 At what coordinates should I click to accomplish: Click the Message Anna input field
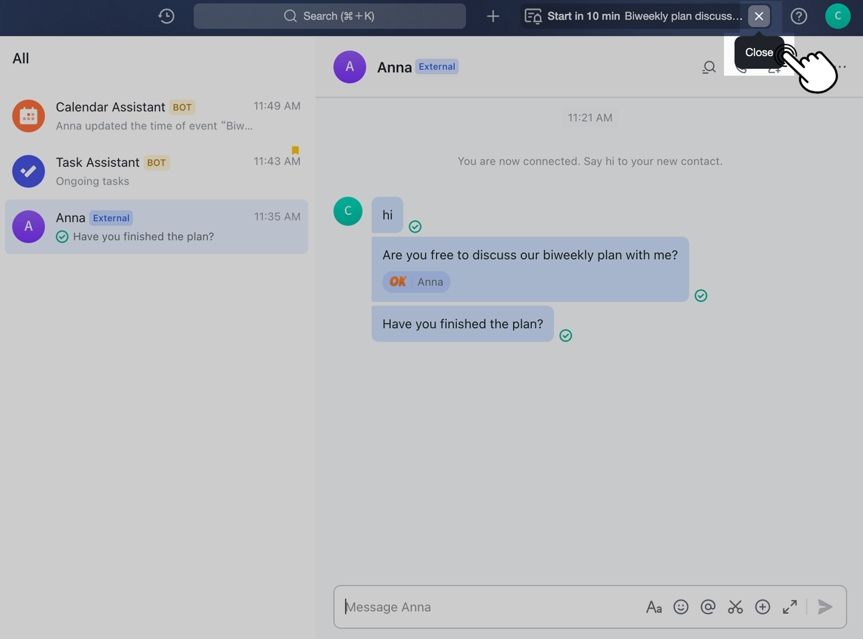(490, 607)
